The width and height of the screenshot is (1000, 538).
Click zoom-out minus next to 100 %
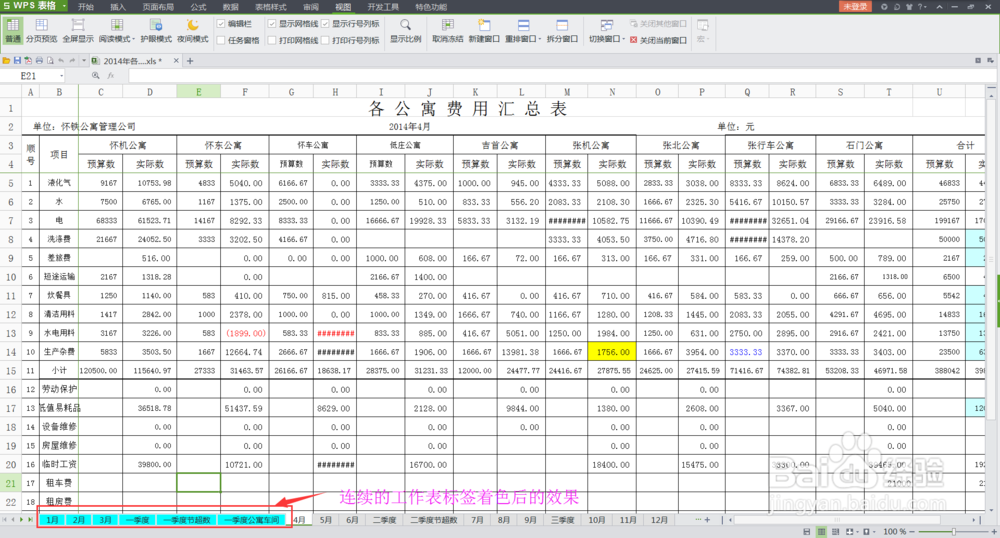pos(913,532)
